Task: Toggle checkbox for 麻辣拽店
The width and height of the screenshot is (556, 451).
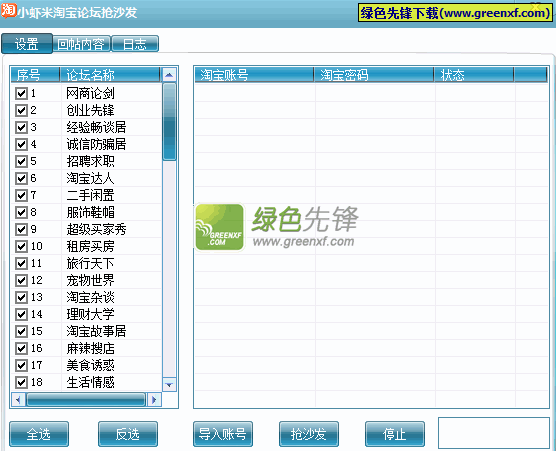Action: click(21, 349)
